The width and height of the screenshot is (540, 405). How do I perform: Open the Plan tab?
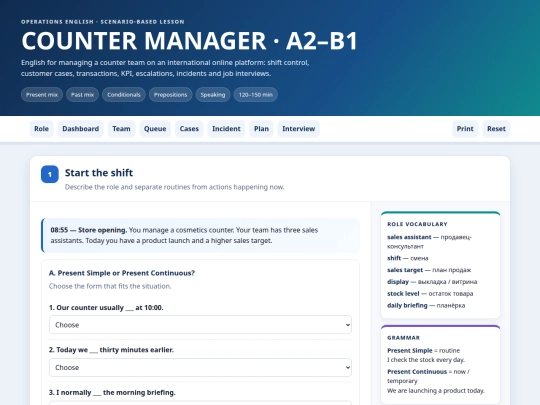coord(261,129)
